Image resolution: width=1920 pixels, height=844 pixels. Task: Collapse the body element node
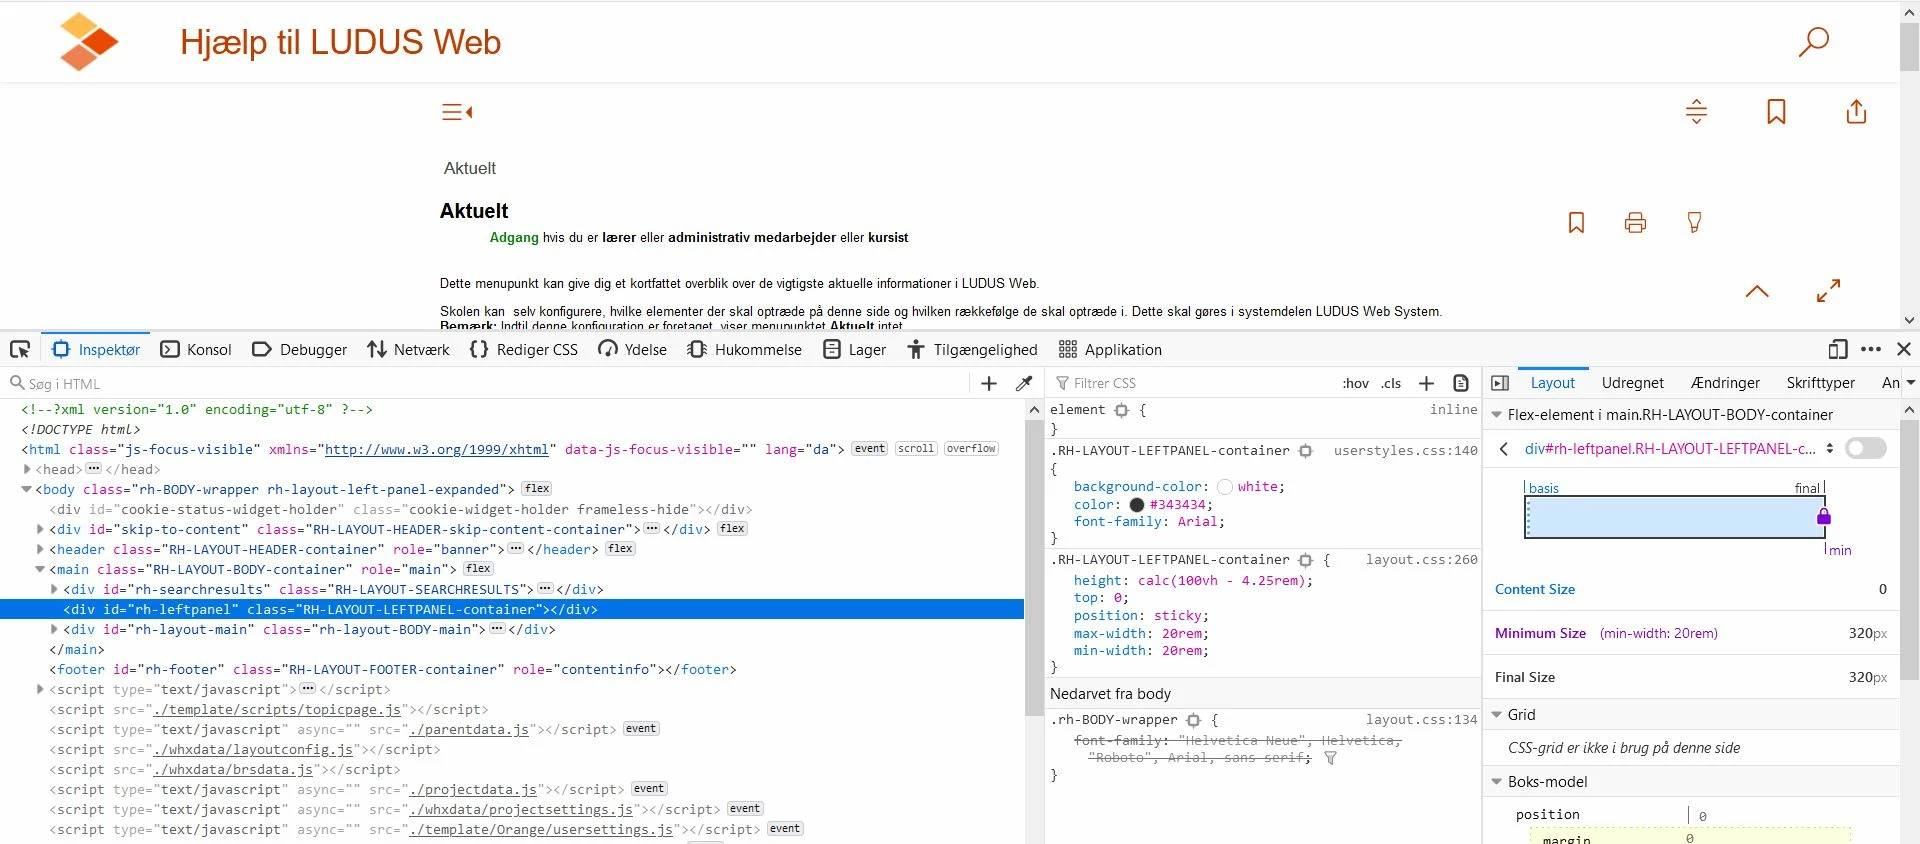pos(27,489)
